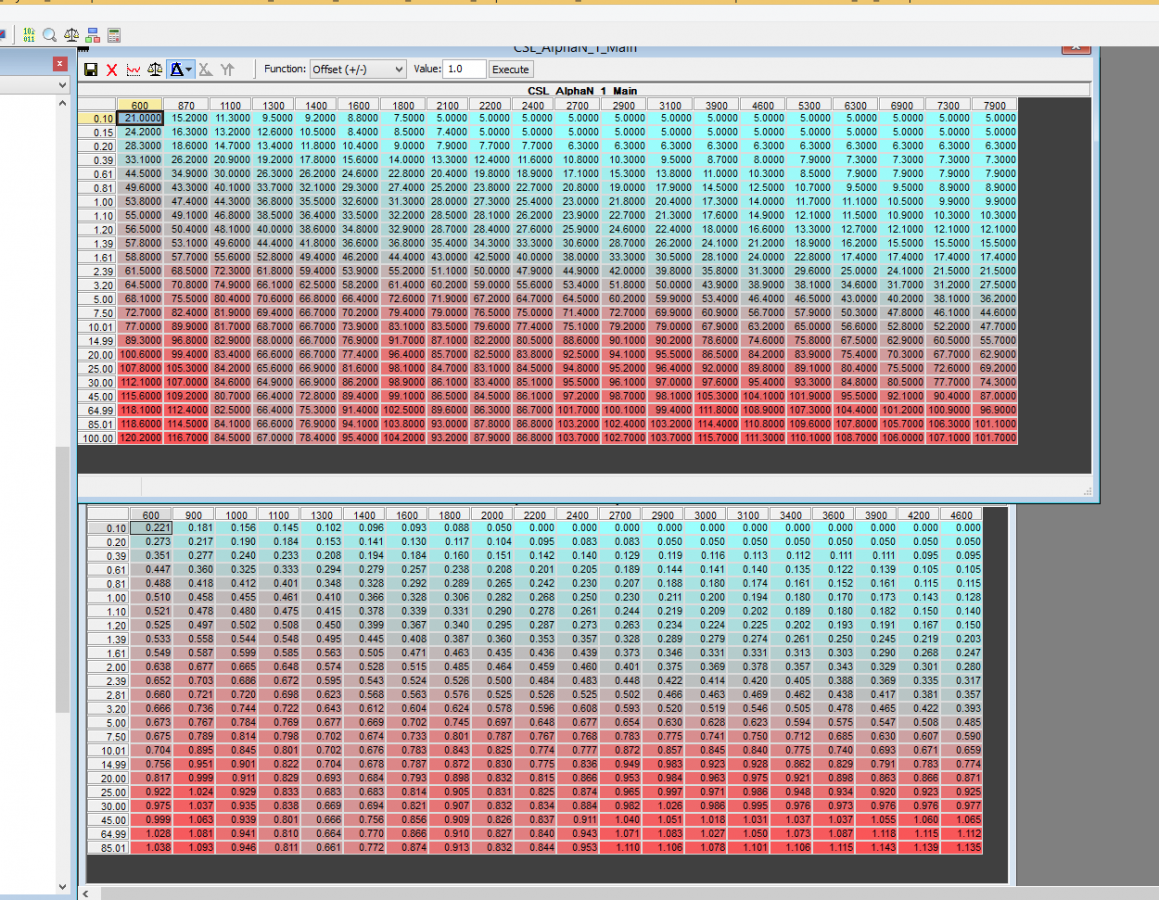Select cell 96.9000 in the top table
Image resolution: width=1159 pixels, height=900 pixels.
(994, 410)
